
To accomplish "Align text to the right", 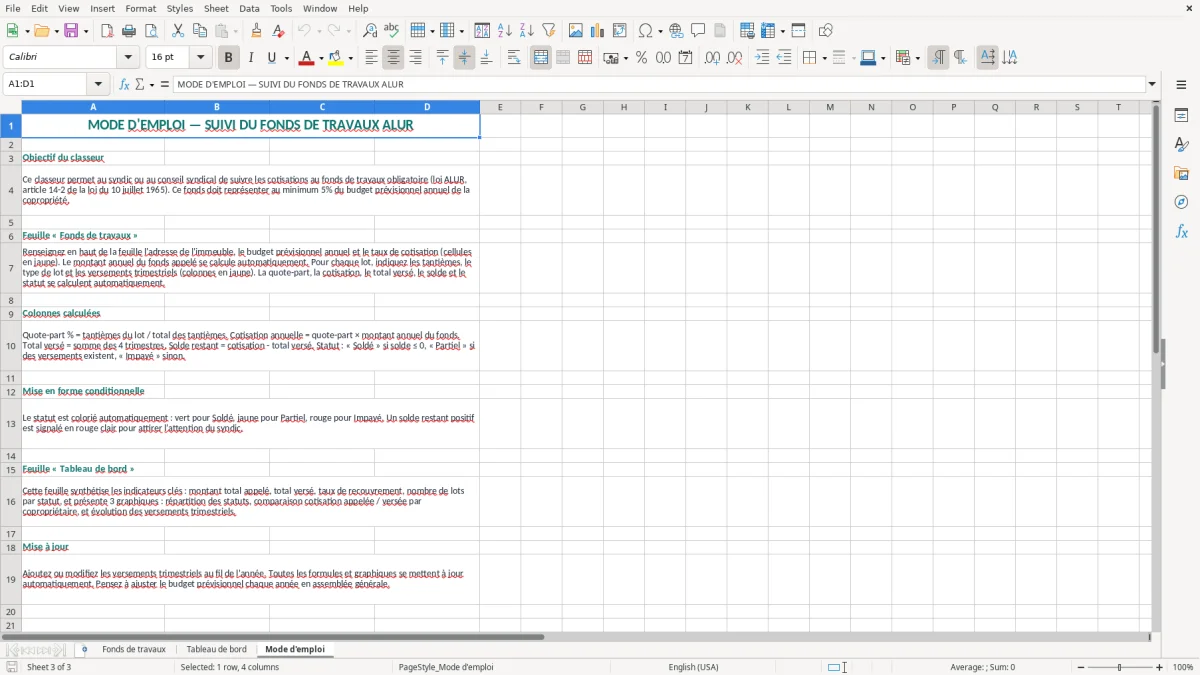I will click(x=415, y=58).
